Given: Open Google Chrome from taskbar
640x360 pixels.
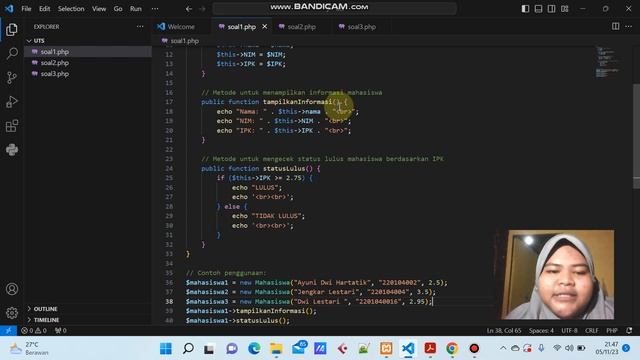Looking at the screenshot, I should coord(452,349).
